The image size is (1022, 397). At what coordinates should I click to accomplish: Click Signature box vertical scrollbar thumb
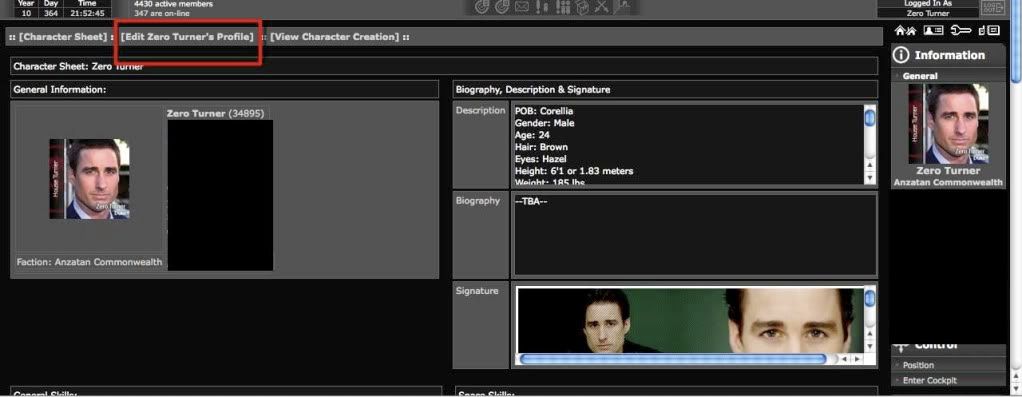point(869,299)
